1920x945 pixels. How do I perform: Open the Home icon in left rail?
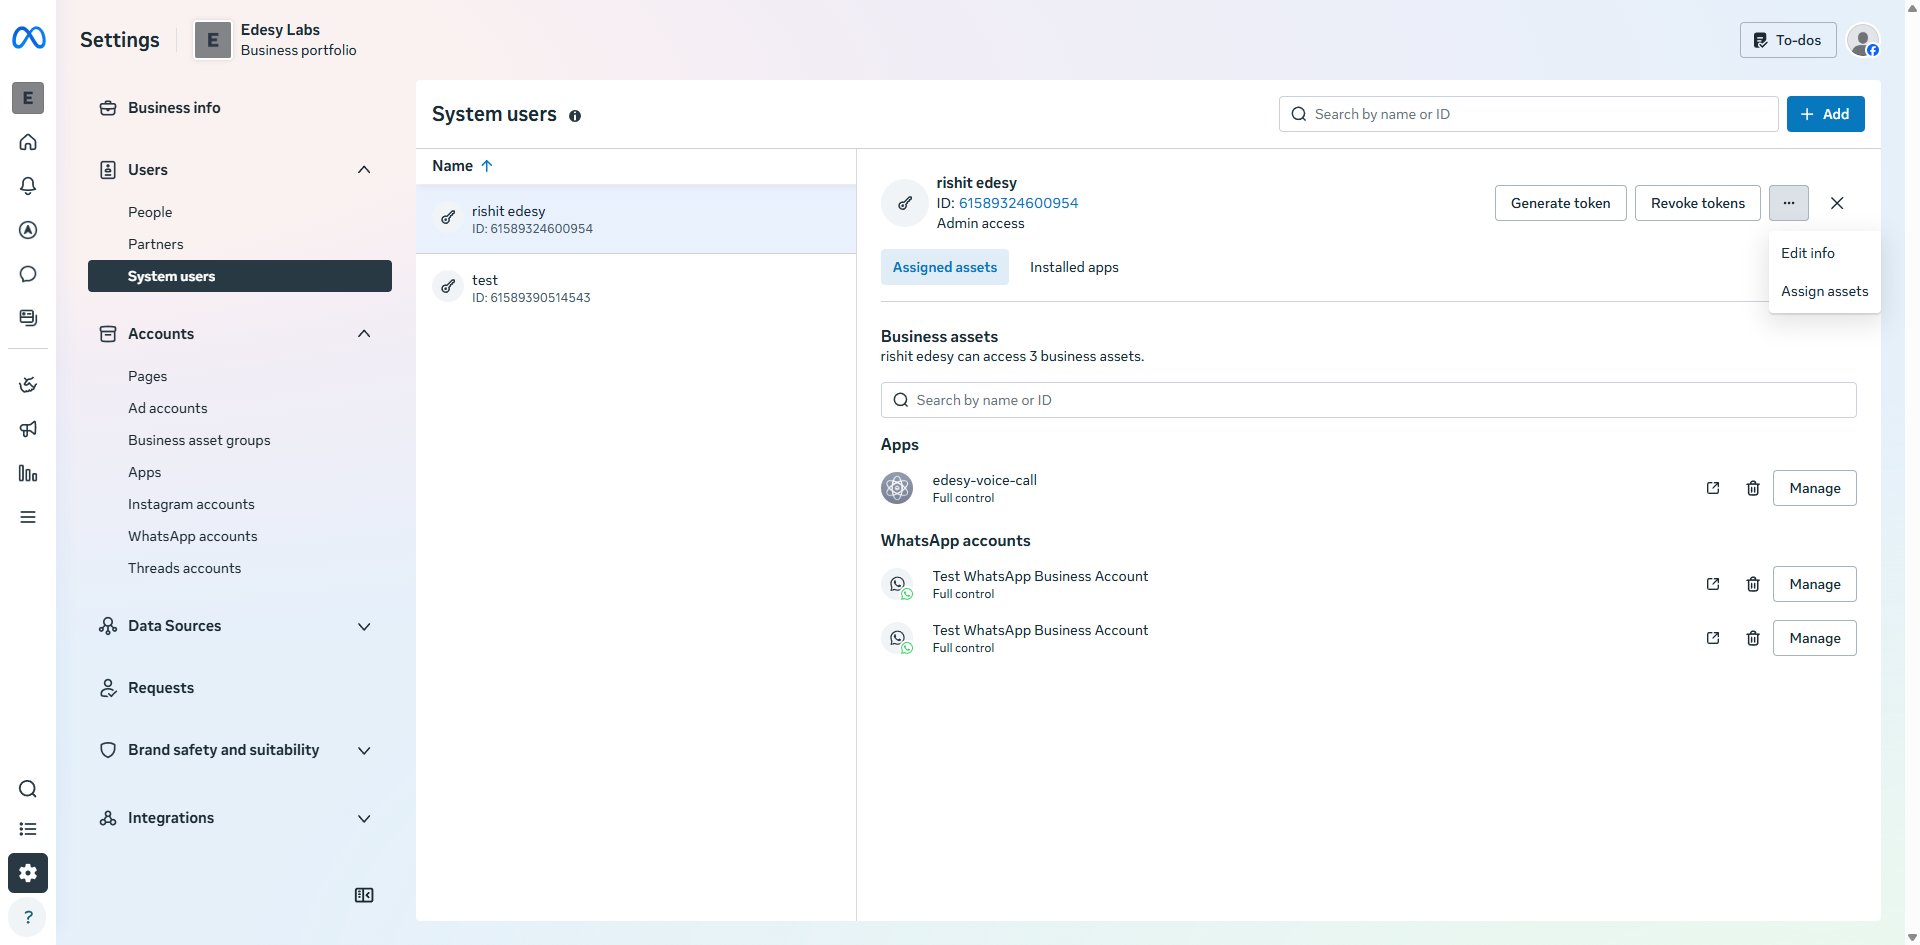(28, 142)
